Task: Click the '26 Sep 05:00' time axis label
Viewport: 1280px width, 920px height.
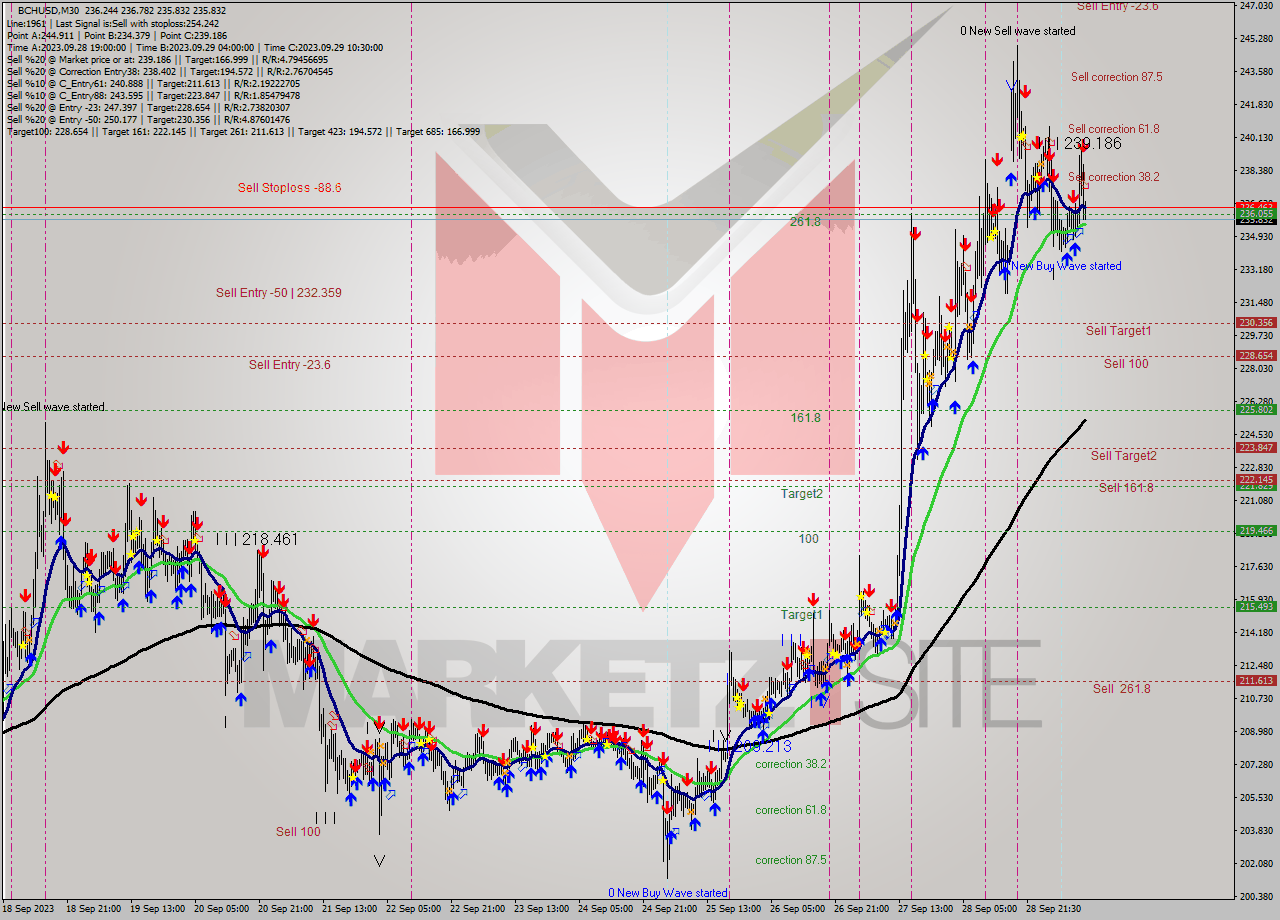Action: (797, 909)
